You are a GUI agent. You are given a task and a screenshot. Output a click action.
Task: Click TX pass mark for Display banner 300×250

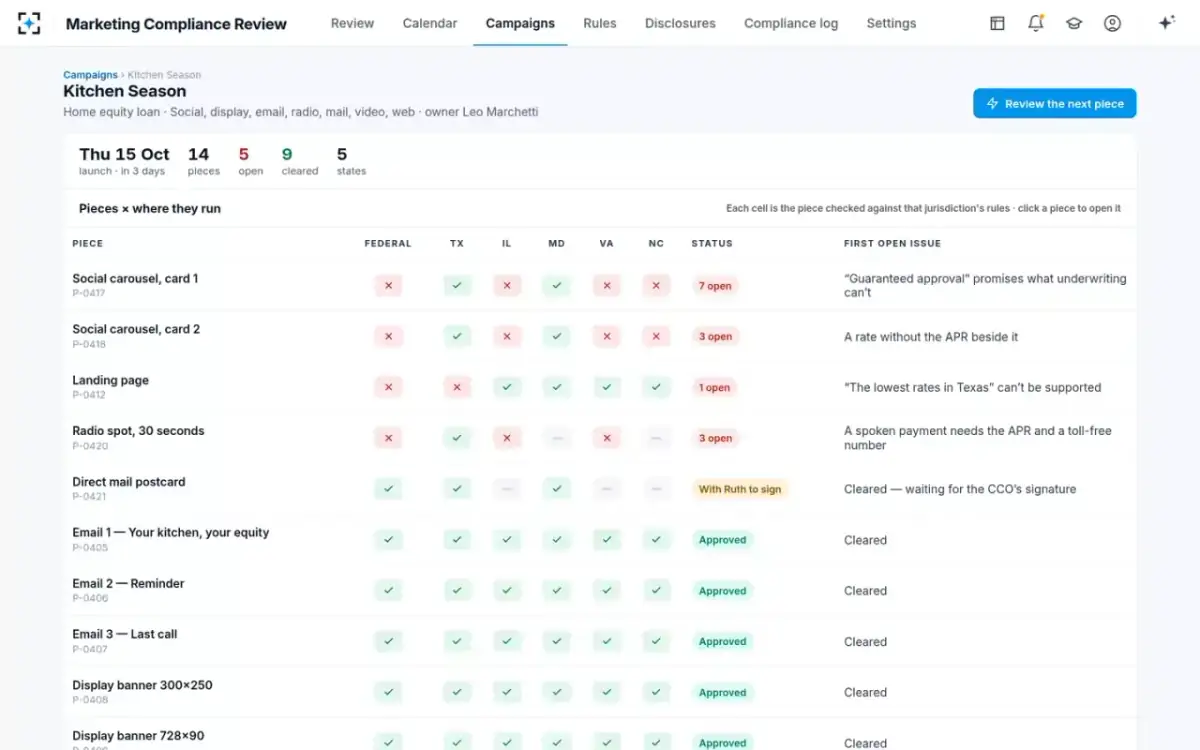pos(457,692)
